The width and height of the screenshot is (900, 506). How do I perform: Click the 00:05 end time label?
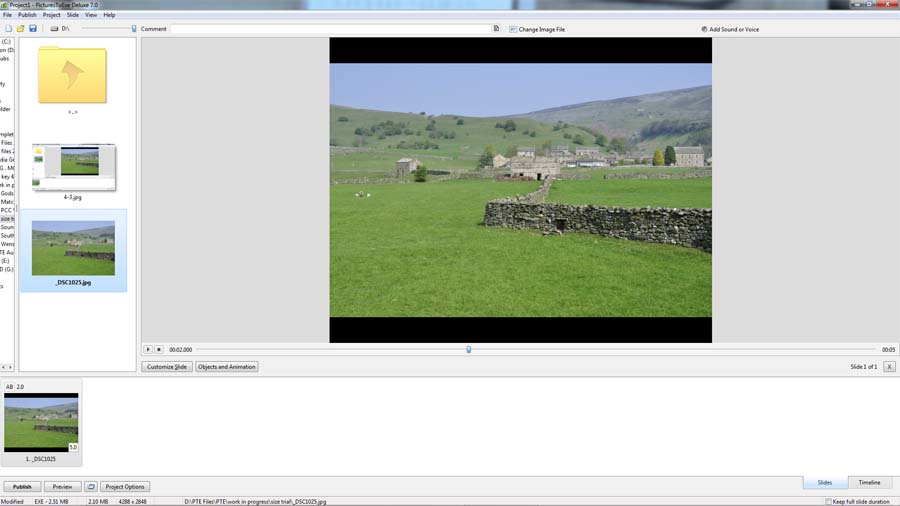coord(889,349)
